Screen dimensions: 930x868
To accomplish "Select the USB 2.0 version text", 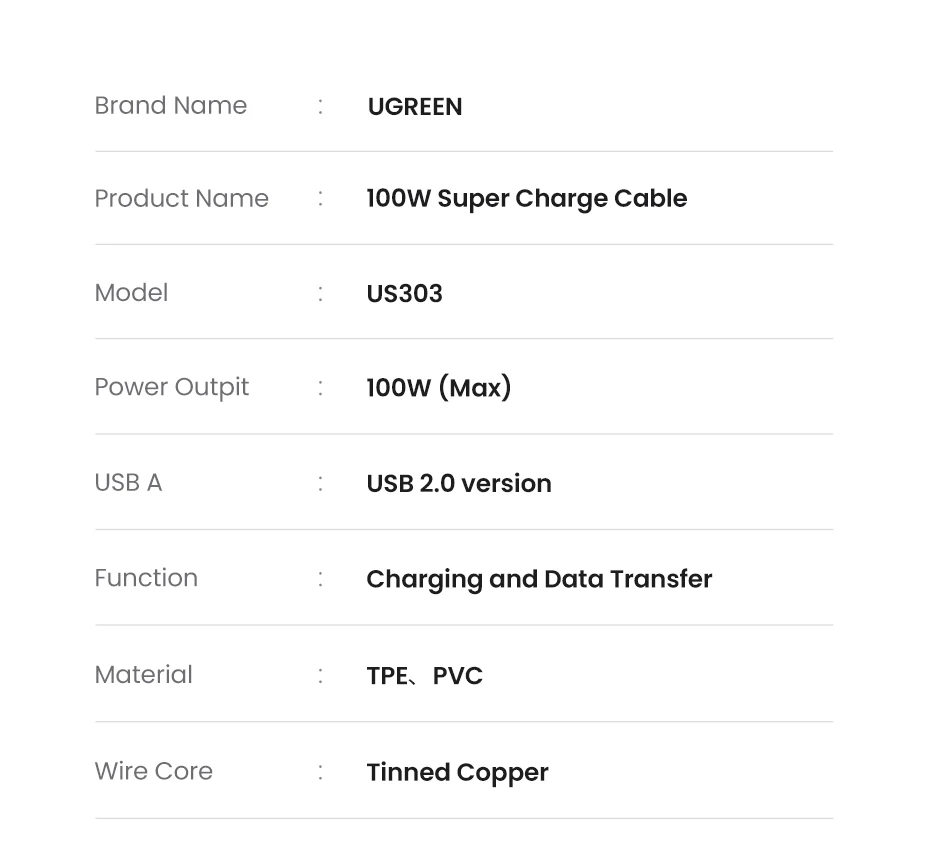I will (458, 483).
